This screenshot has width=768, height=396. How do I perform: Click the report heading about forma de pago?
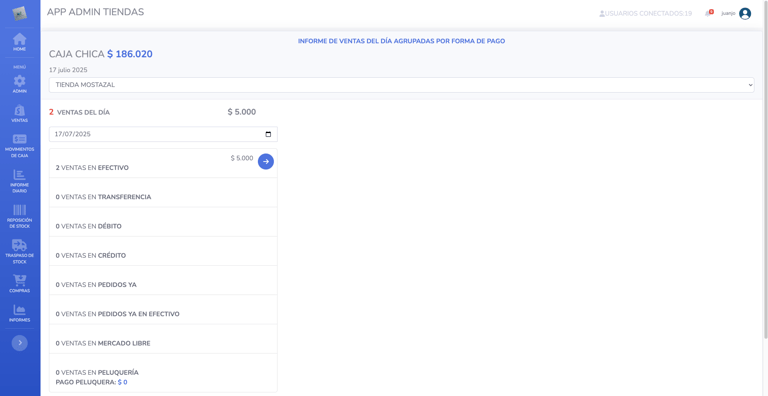point(402,41)
